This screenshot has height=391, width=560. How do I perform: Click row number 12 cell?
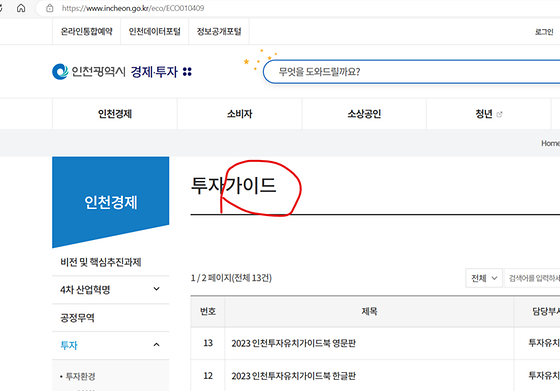[x=208, y=376]
